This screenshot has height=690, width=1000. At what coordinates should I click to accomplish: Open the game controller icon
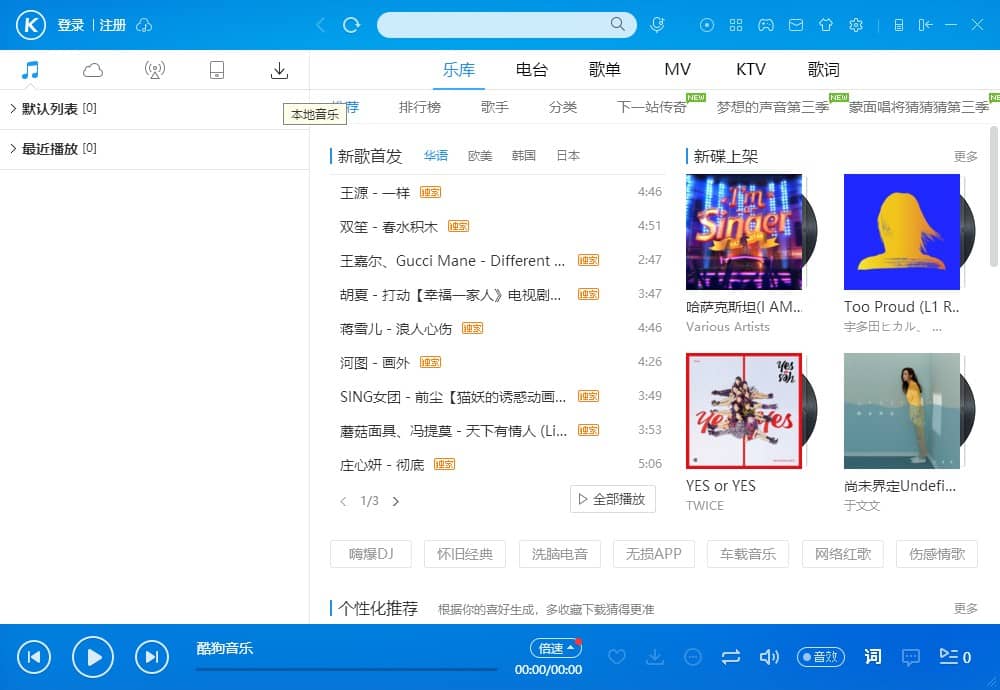coord(765,25)
